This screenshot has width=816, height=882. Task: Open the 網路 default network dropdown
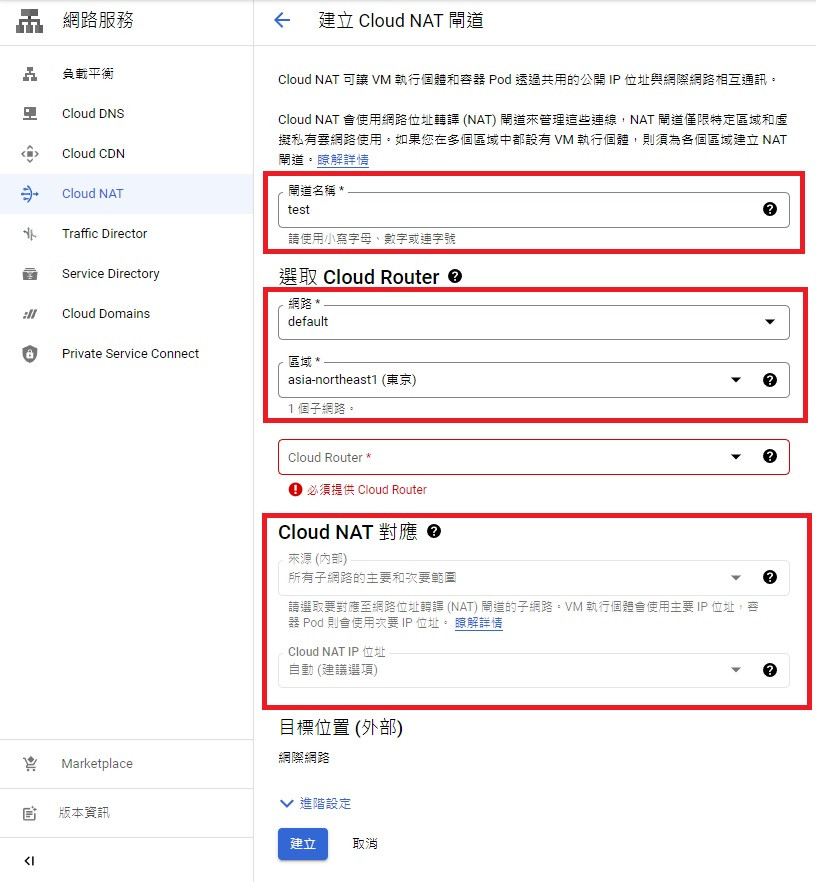coord(534,322)
